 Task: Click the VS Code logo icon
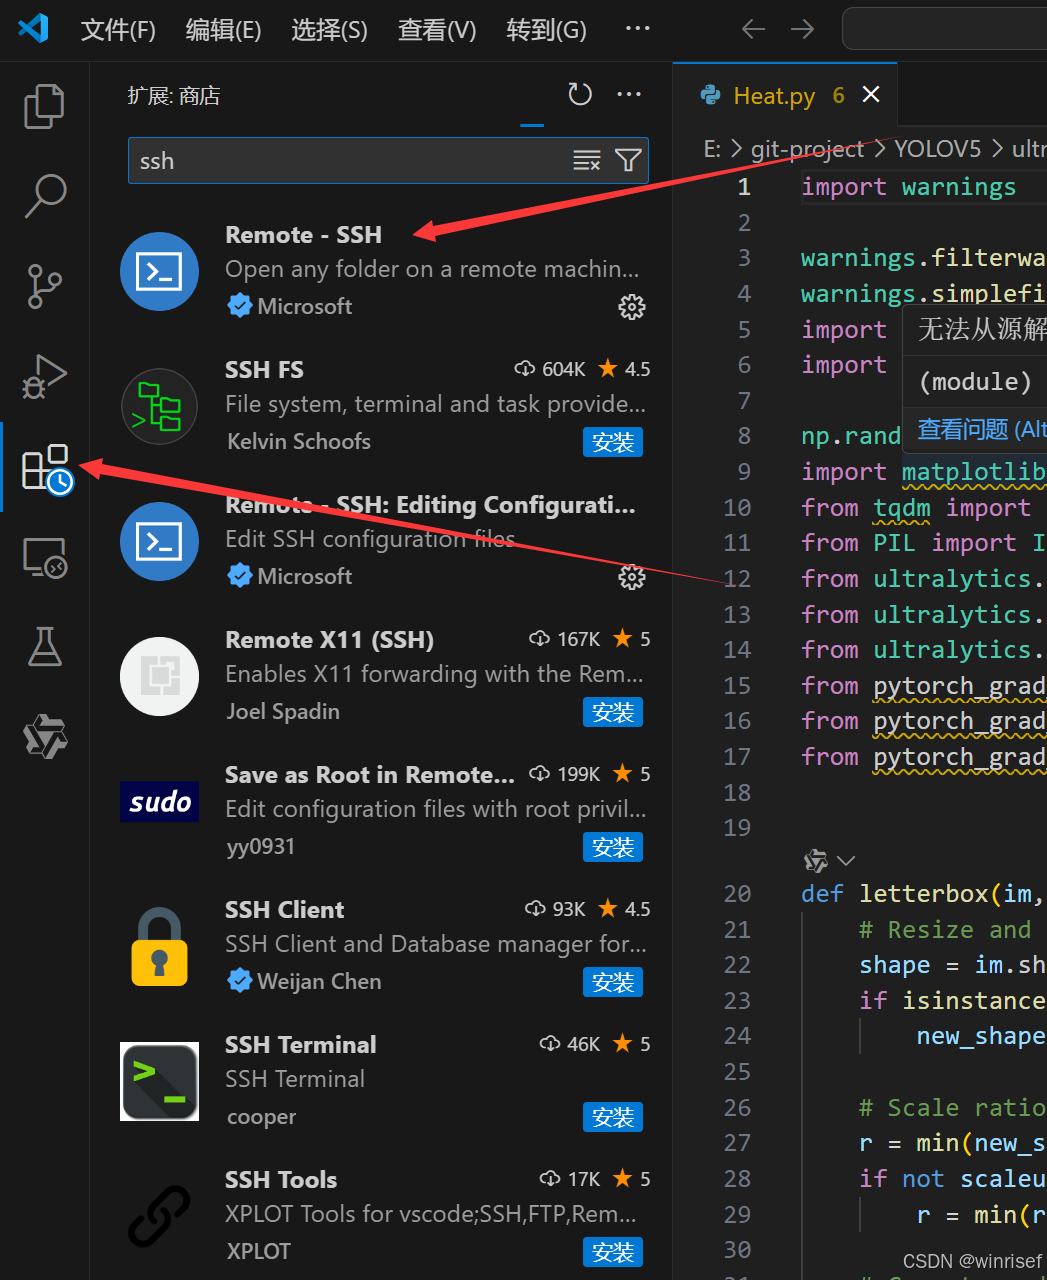click(x=33, y=28)
